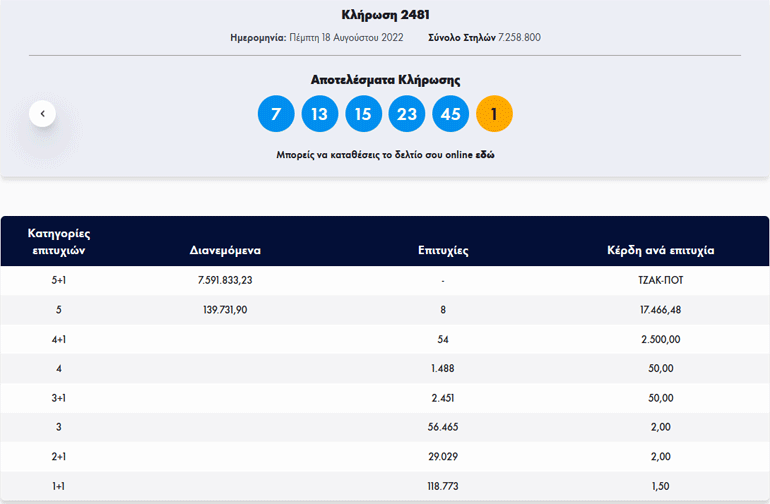
Task: Select the 4+1 category row label
Action: pyautogui.click(x=58, y=340)
